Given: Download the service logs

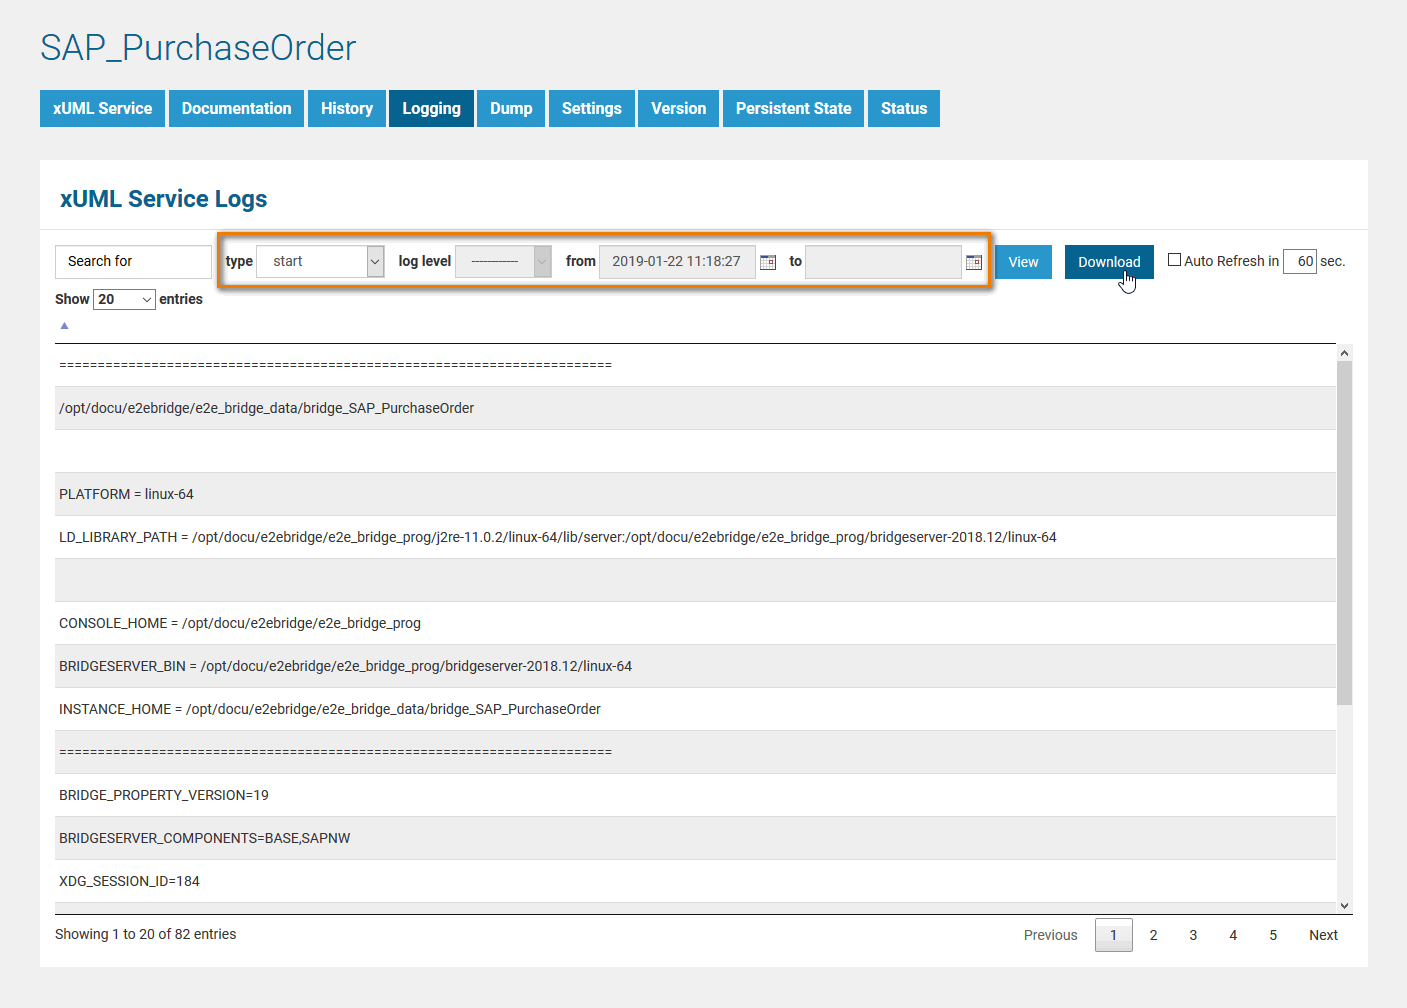Looking at the screenshot, I should tap(1108, 262).
